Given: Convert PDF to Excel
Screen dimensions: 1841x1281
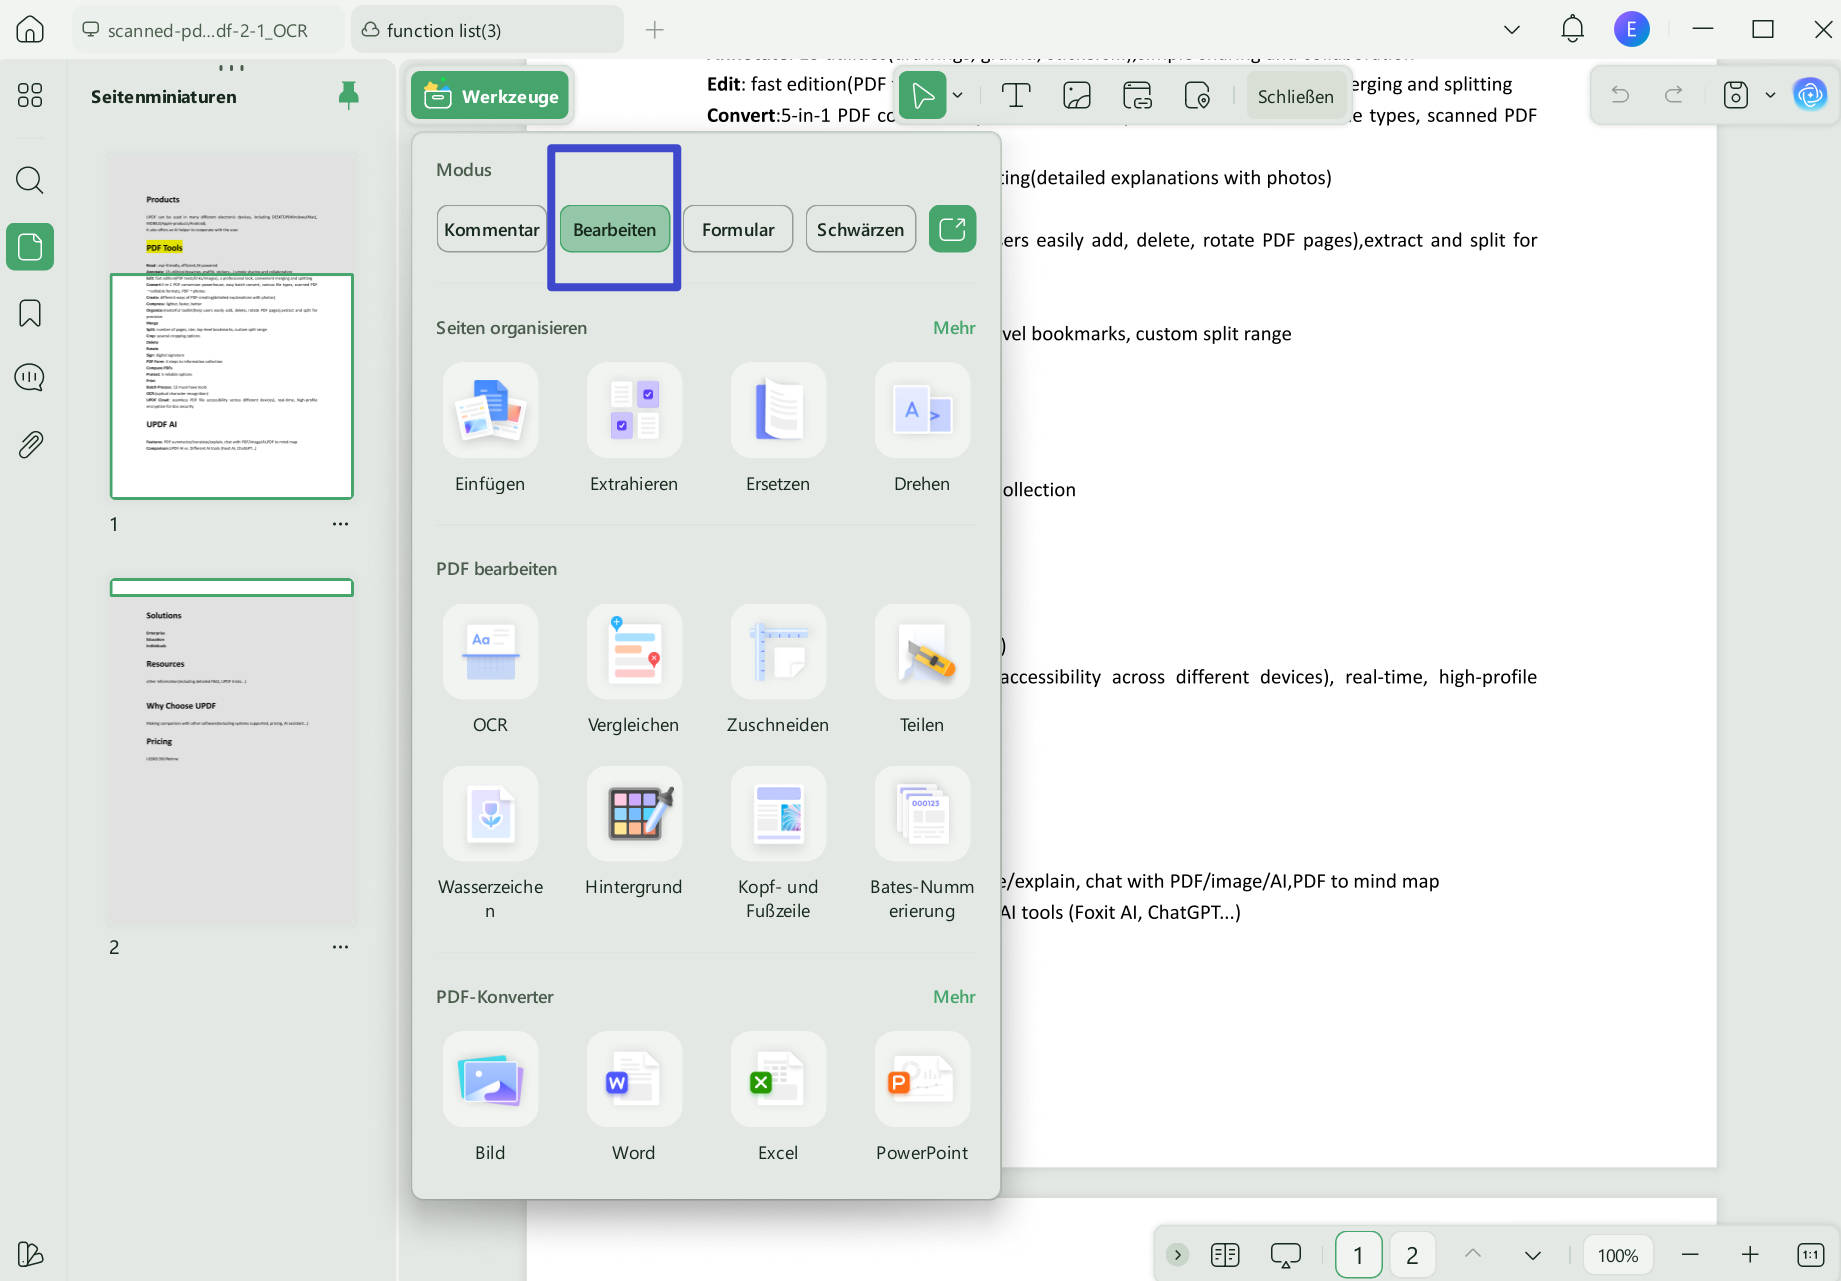Looking at the screenshot, I should [778, 1080].
